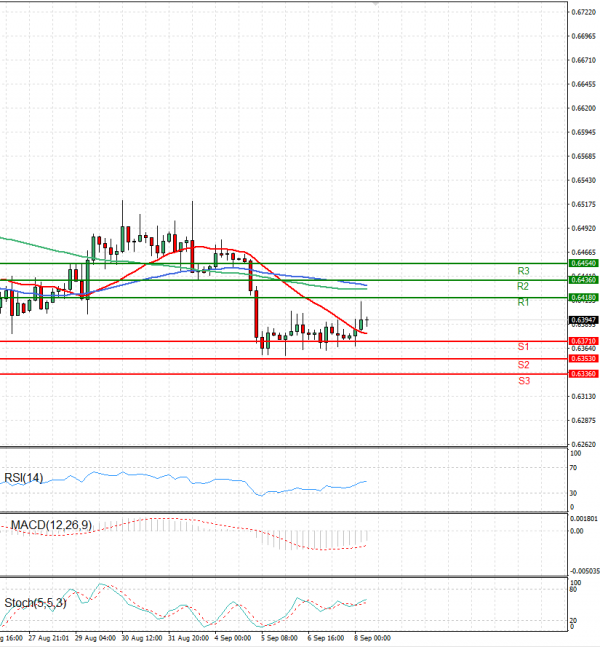Click the R2 resistance label
The height and width of the screenshot is (647, 600).
click(x=523, y=286)
